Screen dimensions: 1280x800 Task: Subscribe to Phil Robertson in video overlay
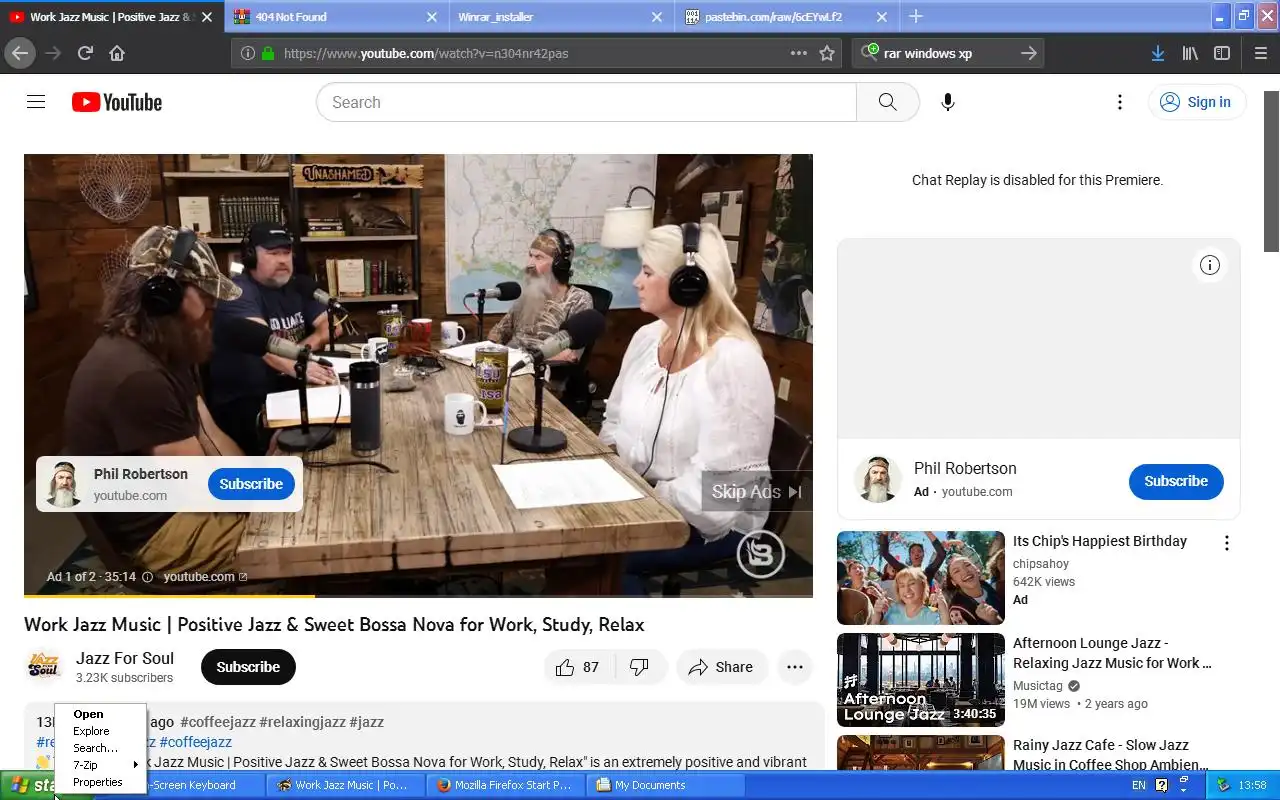[251, 484]
